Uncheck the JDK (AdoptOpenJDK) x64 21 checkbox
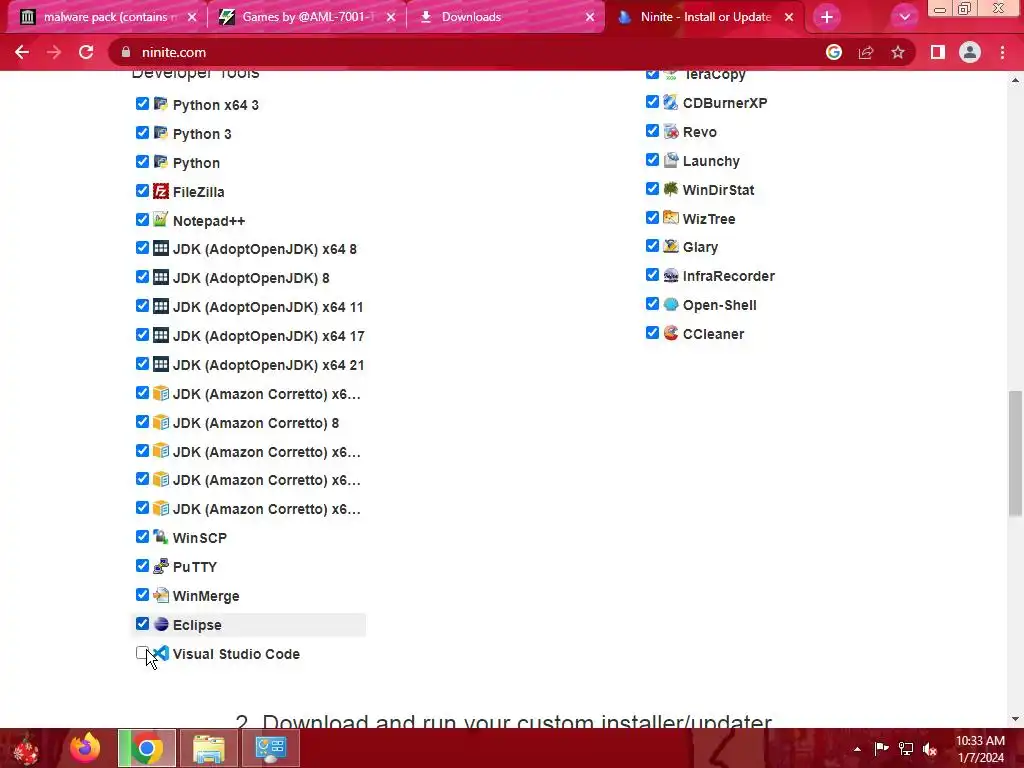Image resolution: width=1024 pixels, height=768 pixels. [142, 364]
